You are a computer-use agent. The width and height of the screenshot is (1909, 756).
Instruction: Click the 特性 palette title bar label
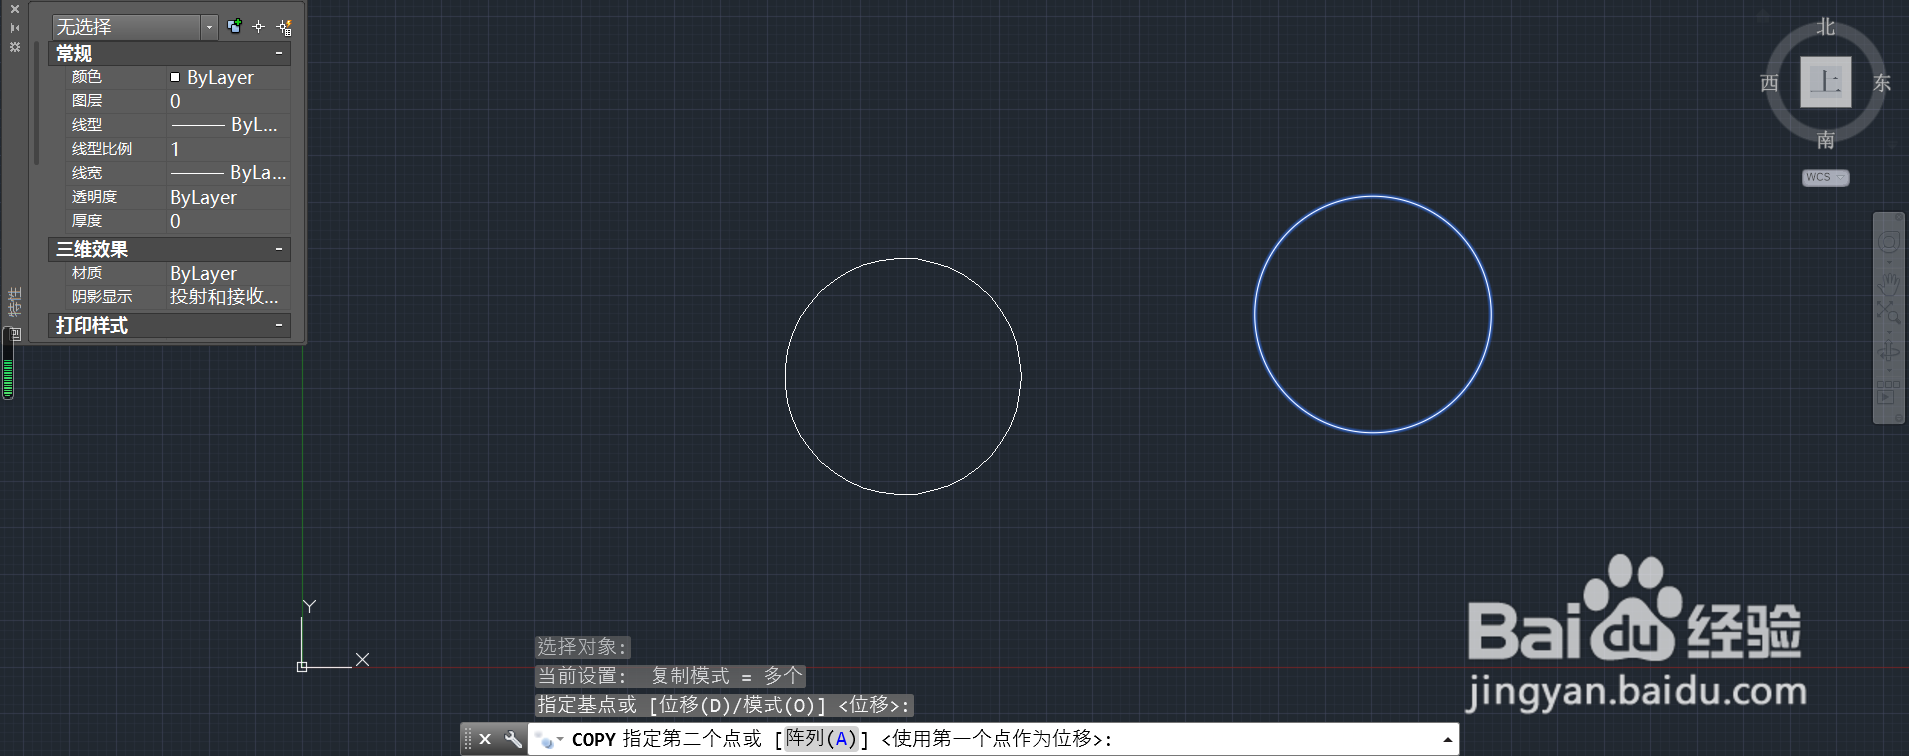point(14,302)
